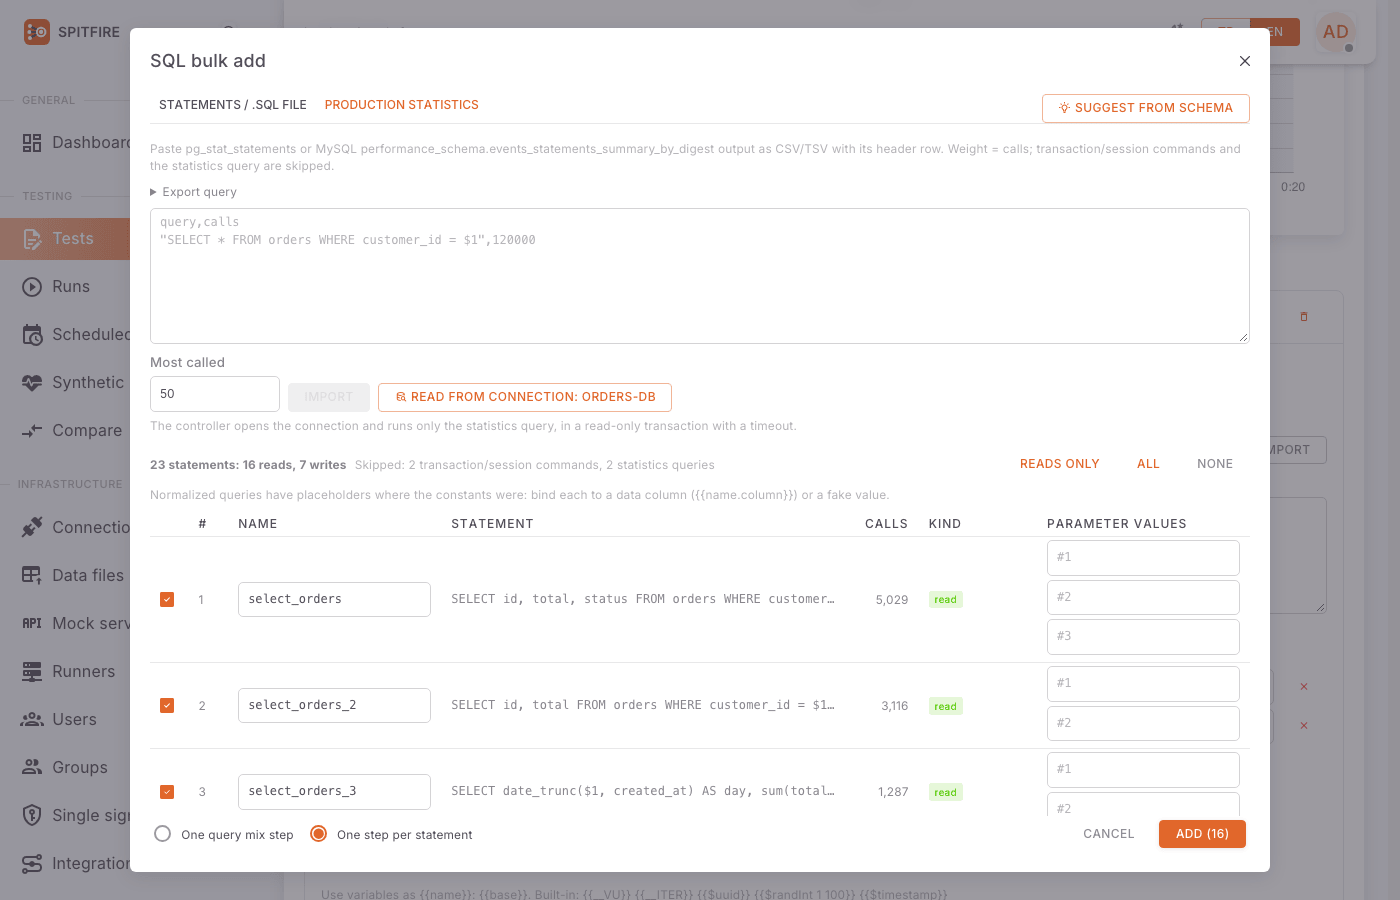Screen dimensions: 1400x900
Task: Uncheck the select_orders_2 statement checkbox
Action: (x=167, y=706)
